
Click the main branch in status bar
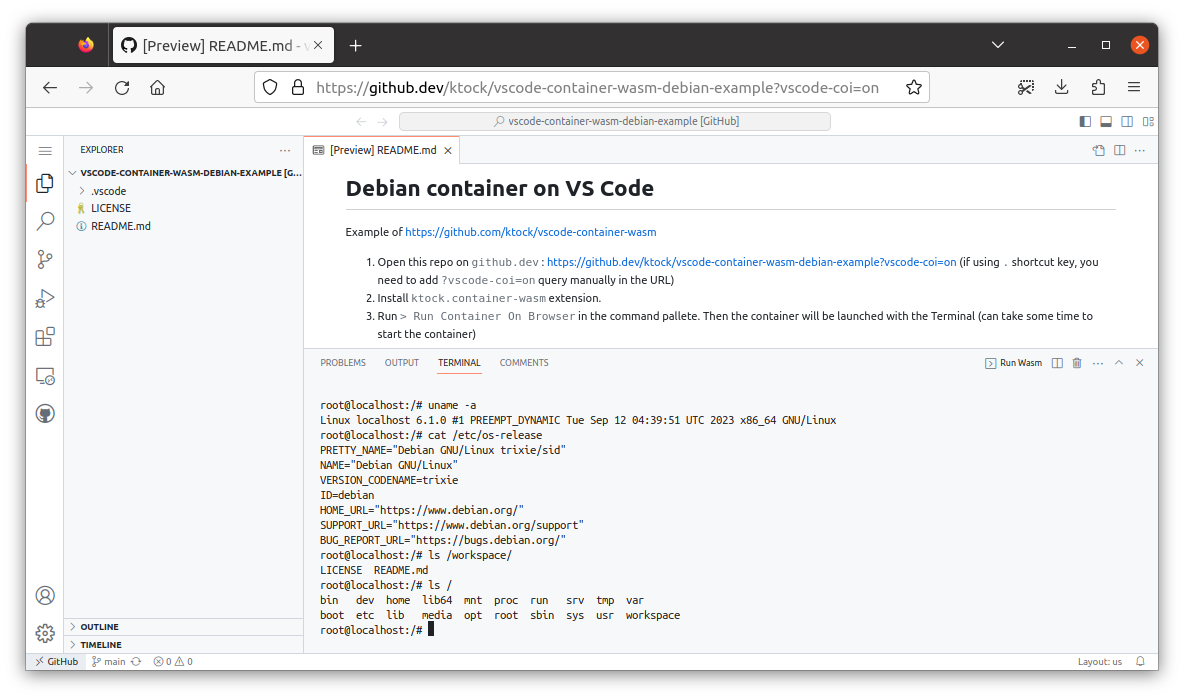[109, 662]
